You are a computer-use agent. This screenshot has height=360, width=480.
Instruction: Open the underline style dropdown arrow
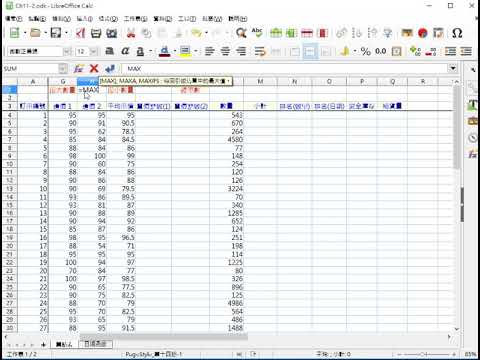click(151, 51)
